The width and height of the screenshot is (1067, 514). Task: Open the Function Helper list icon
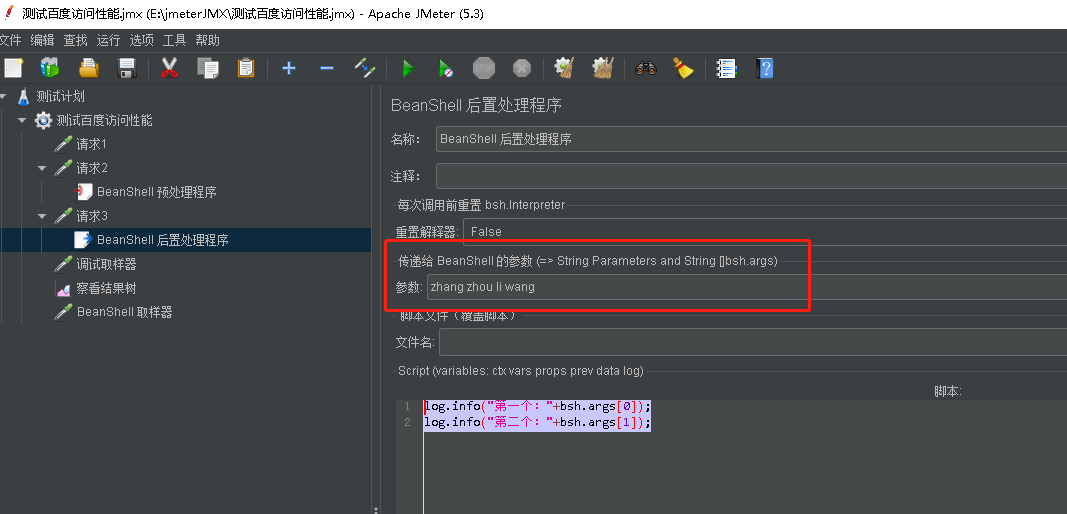coord(726,68)
